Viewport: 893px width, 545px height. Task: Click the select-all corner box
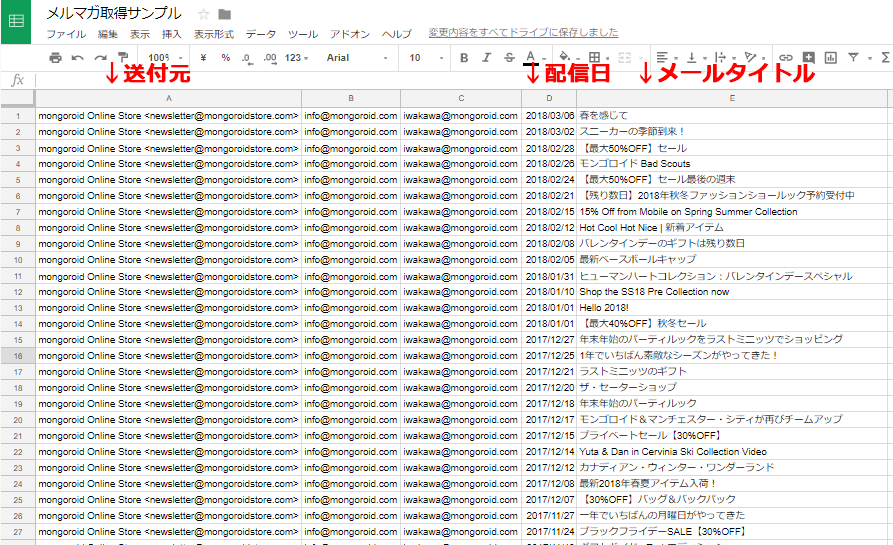[18, 98]
